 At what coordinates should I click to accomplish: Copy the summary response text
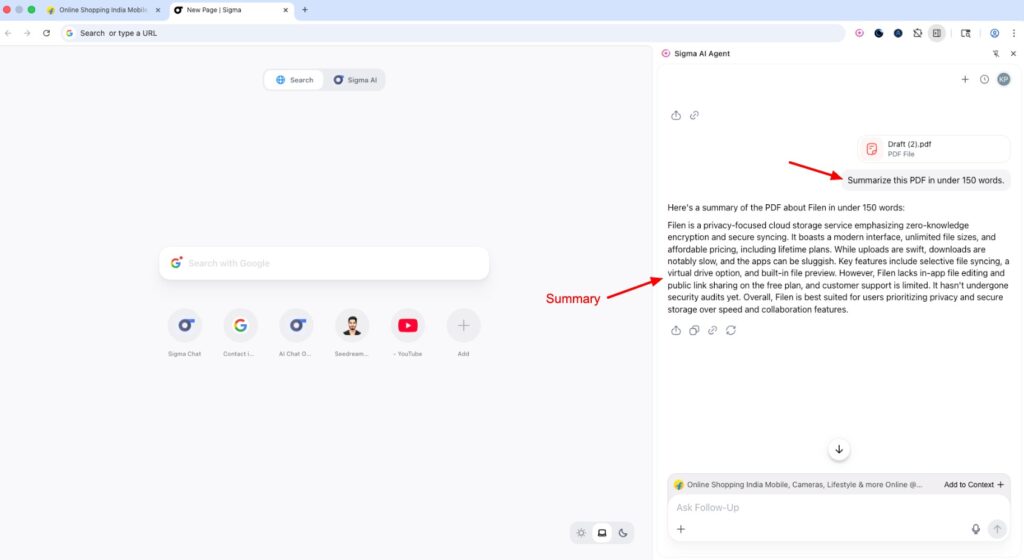point(694,330)
